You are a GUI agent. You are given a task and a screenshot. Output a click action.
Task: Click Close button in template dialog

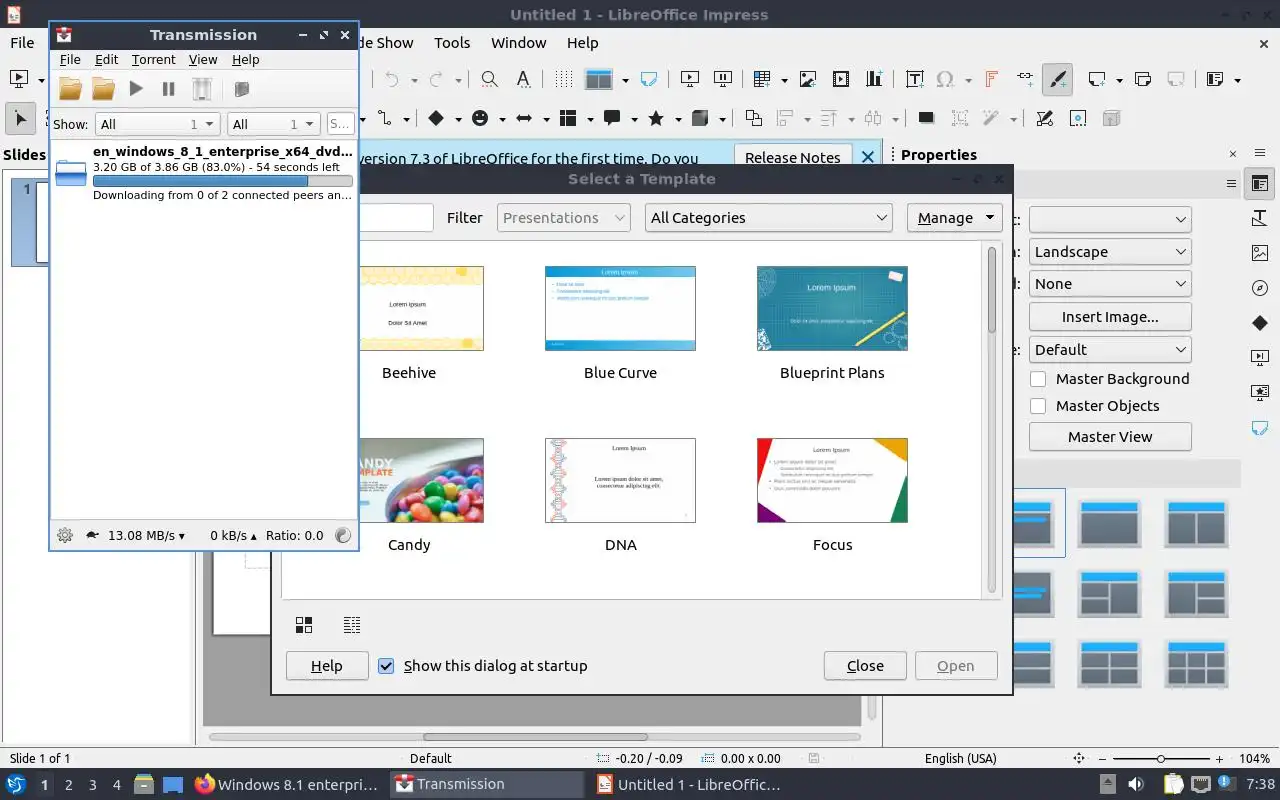tap(865, 666)
